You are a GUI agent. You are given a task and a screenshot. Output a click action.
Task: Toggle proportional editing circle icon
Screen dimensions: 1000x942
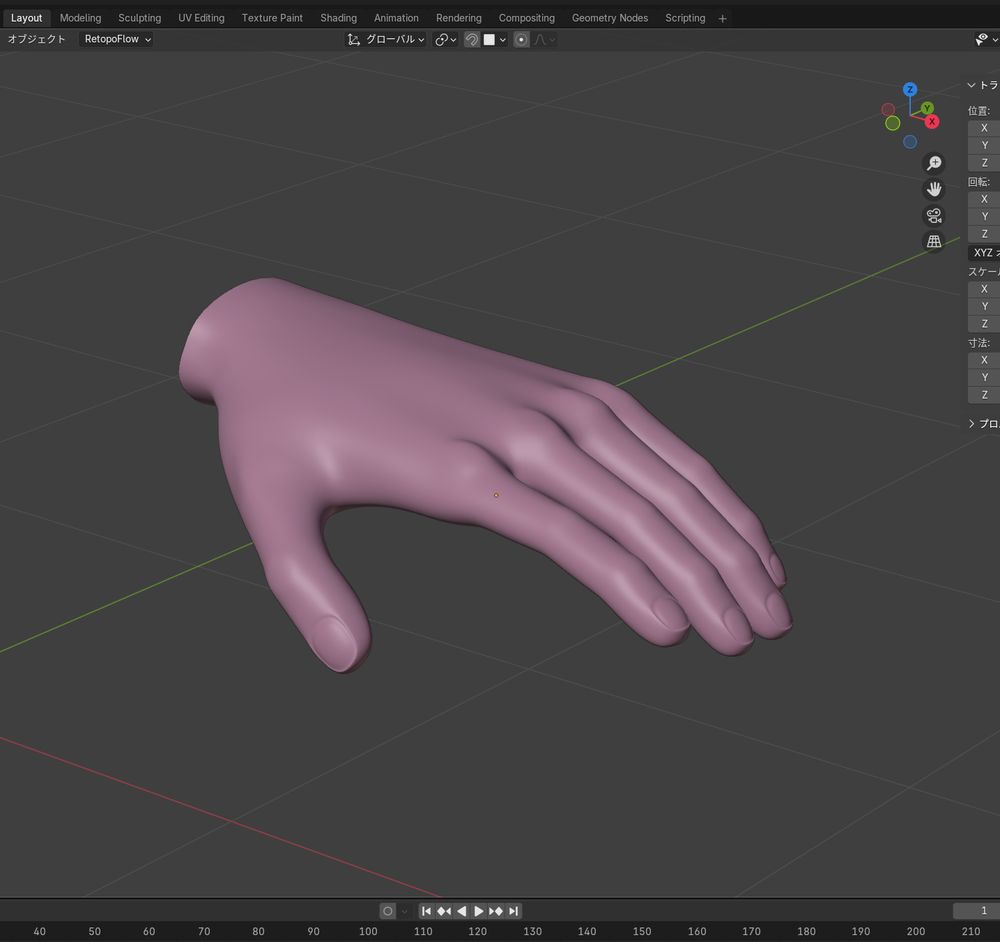521,40
